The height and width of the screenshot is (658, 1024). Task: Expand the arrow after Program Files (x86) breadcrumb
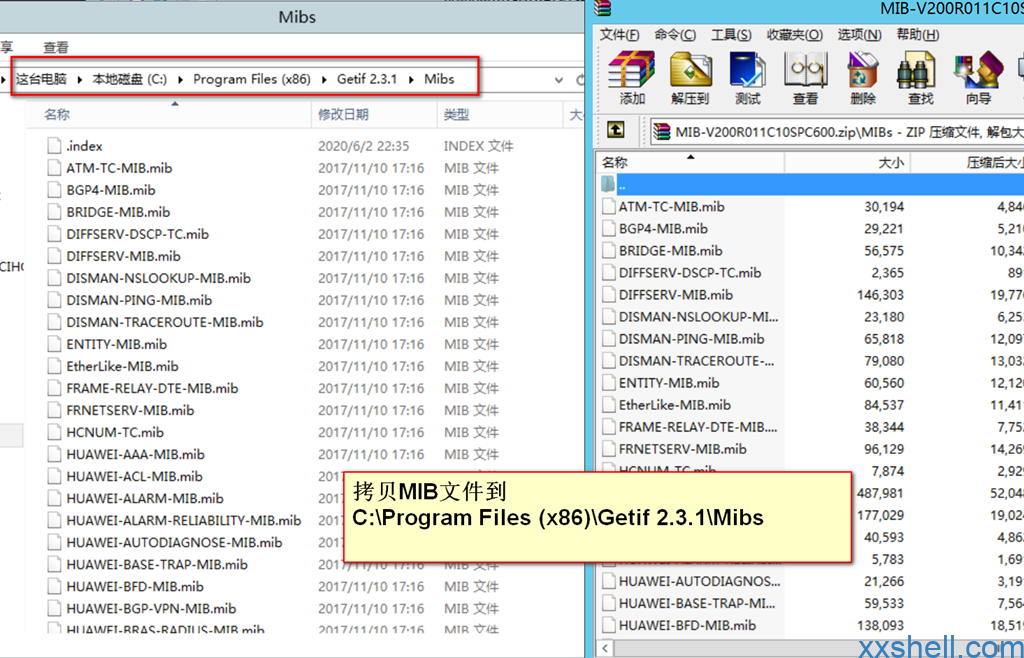(x=325, y=79)
